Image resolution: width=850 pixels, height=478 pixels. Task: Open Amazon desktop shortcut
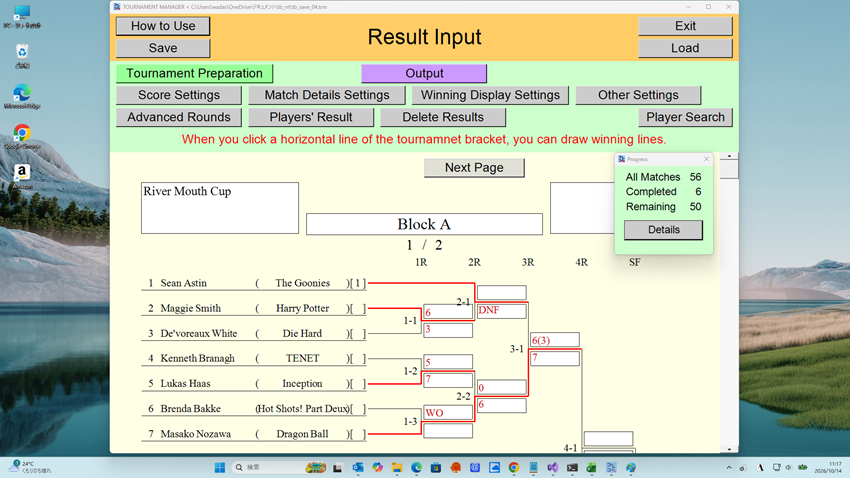coord(22,177)
